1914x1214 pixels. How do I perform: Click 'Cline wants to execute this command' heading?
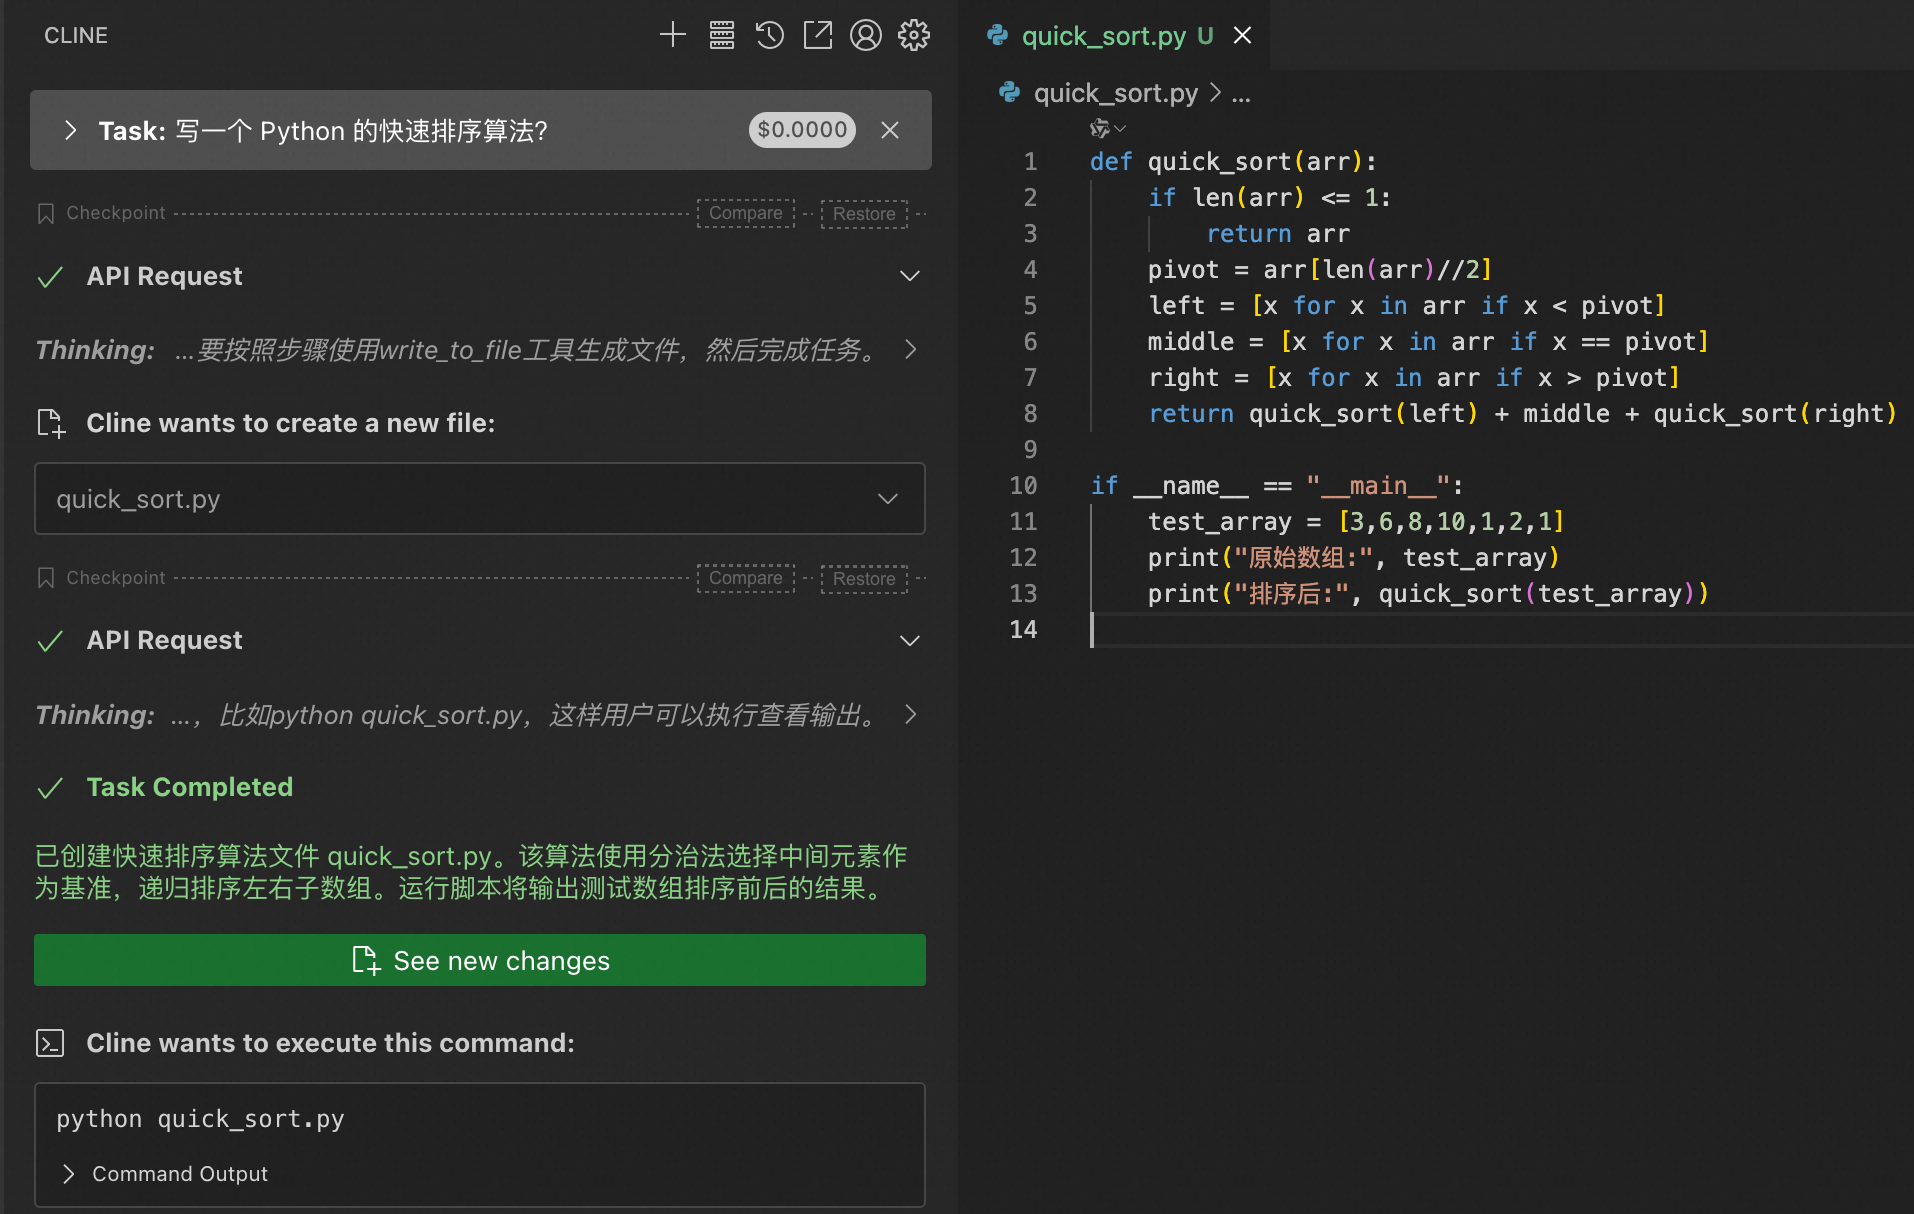click(x=330, y=1043)
